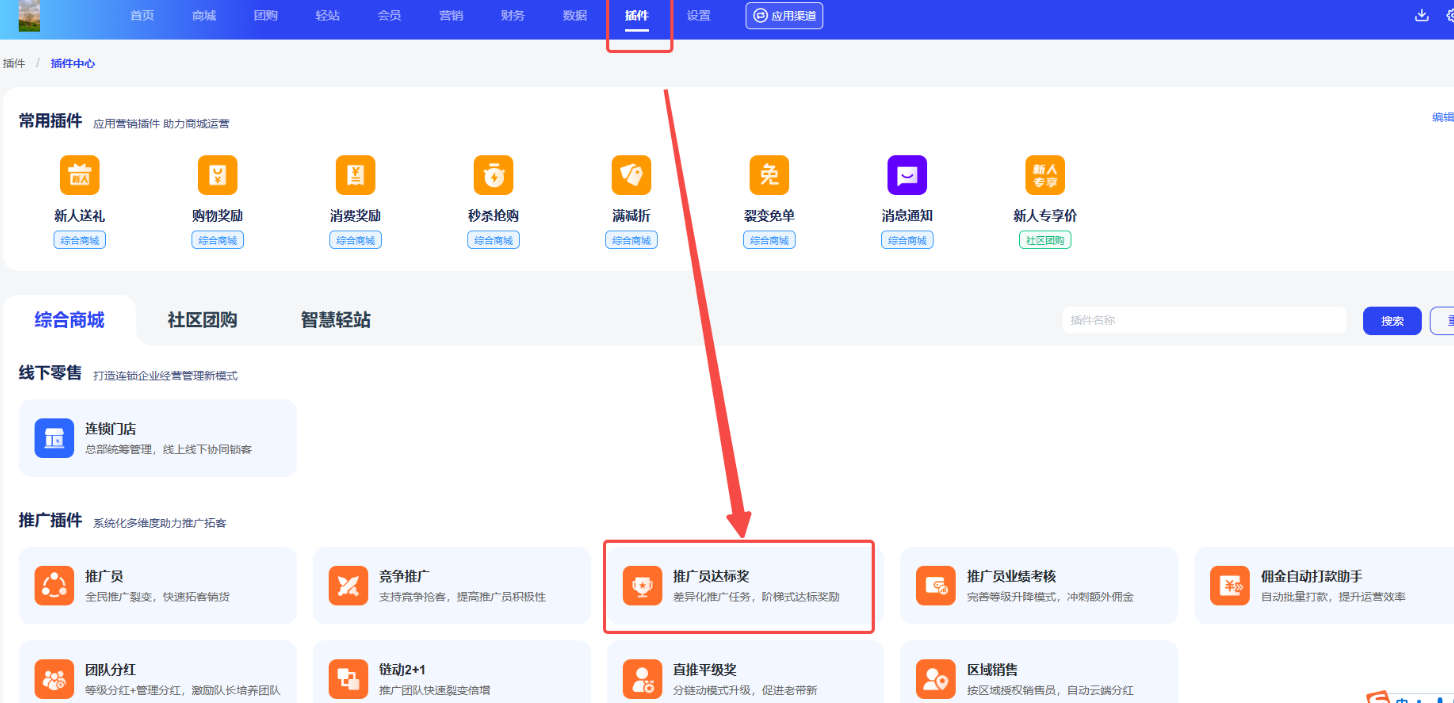Click the 应用渠道 button
The image size is (1454, 703).
[x=784, y=16]
